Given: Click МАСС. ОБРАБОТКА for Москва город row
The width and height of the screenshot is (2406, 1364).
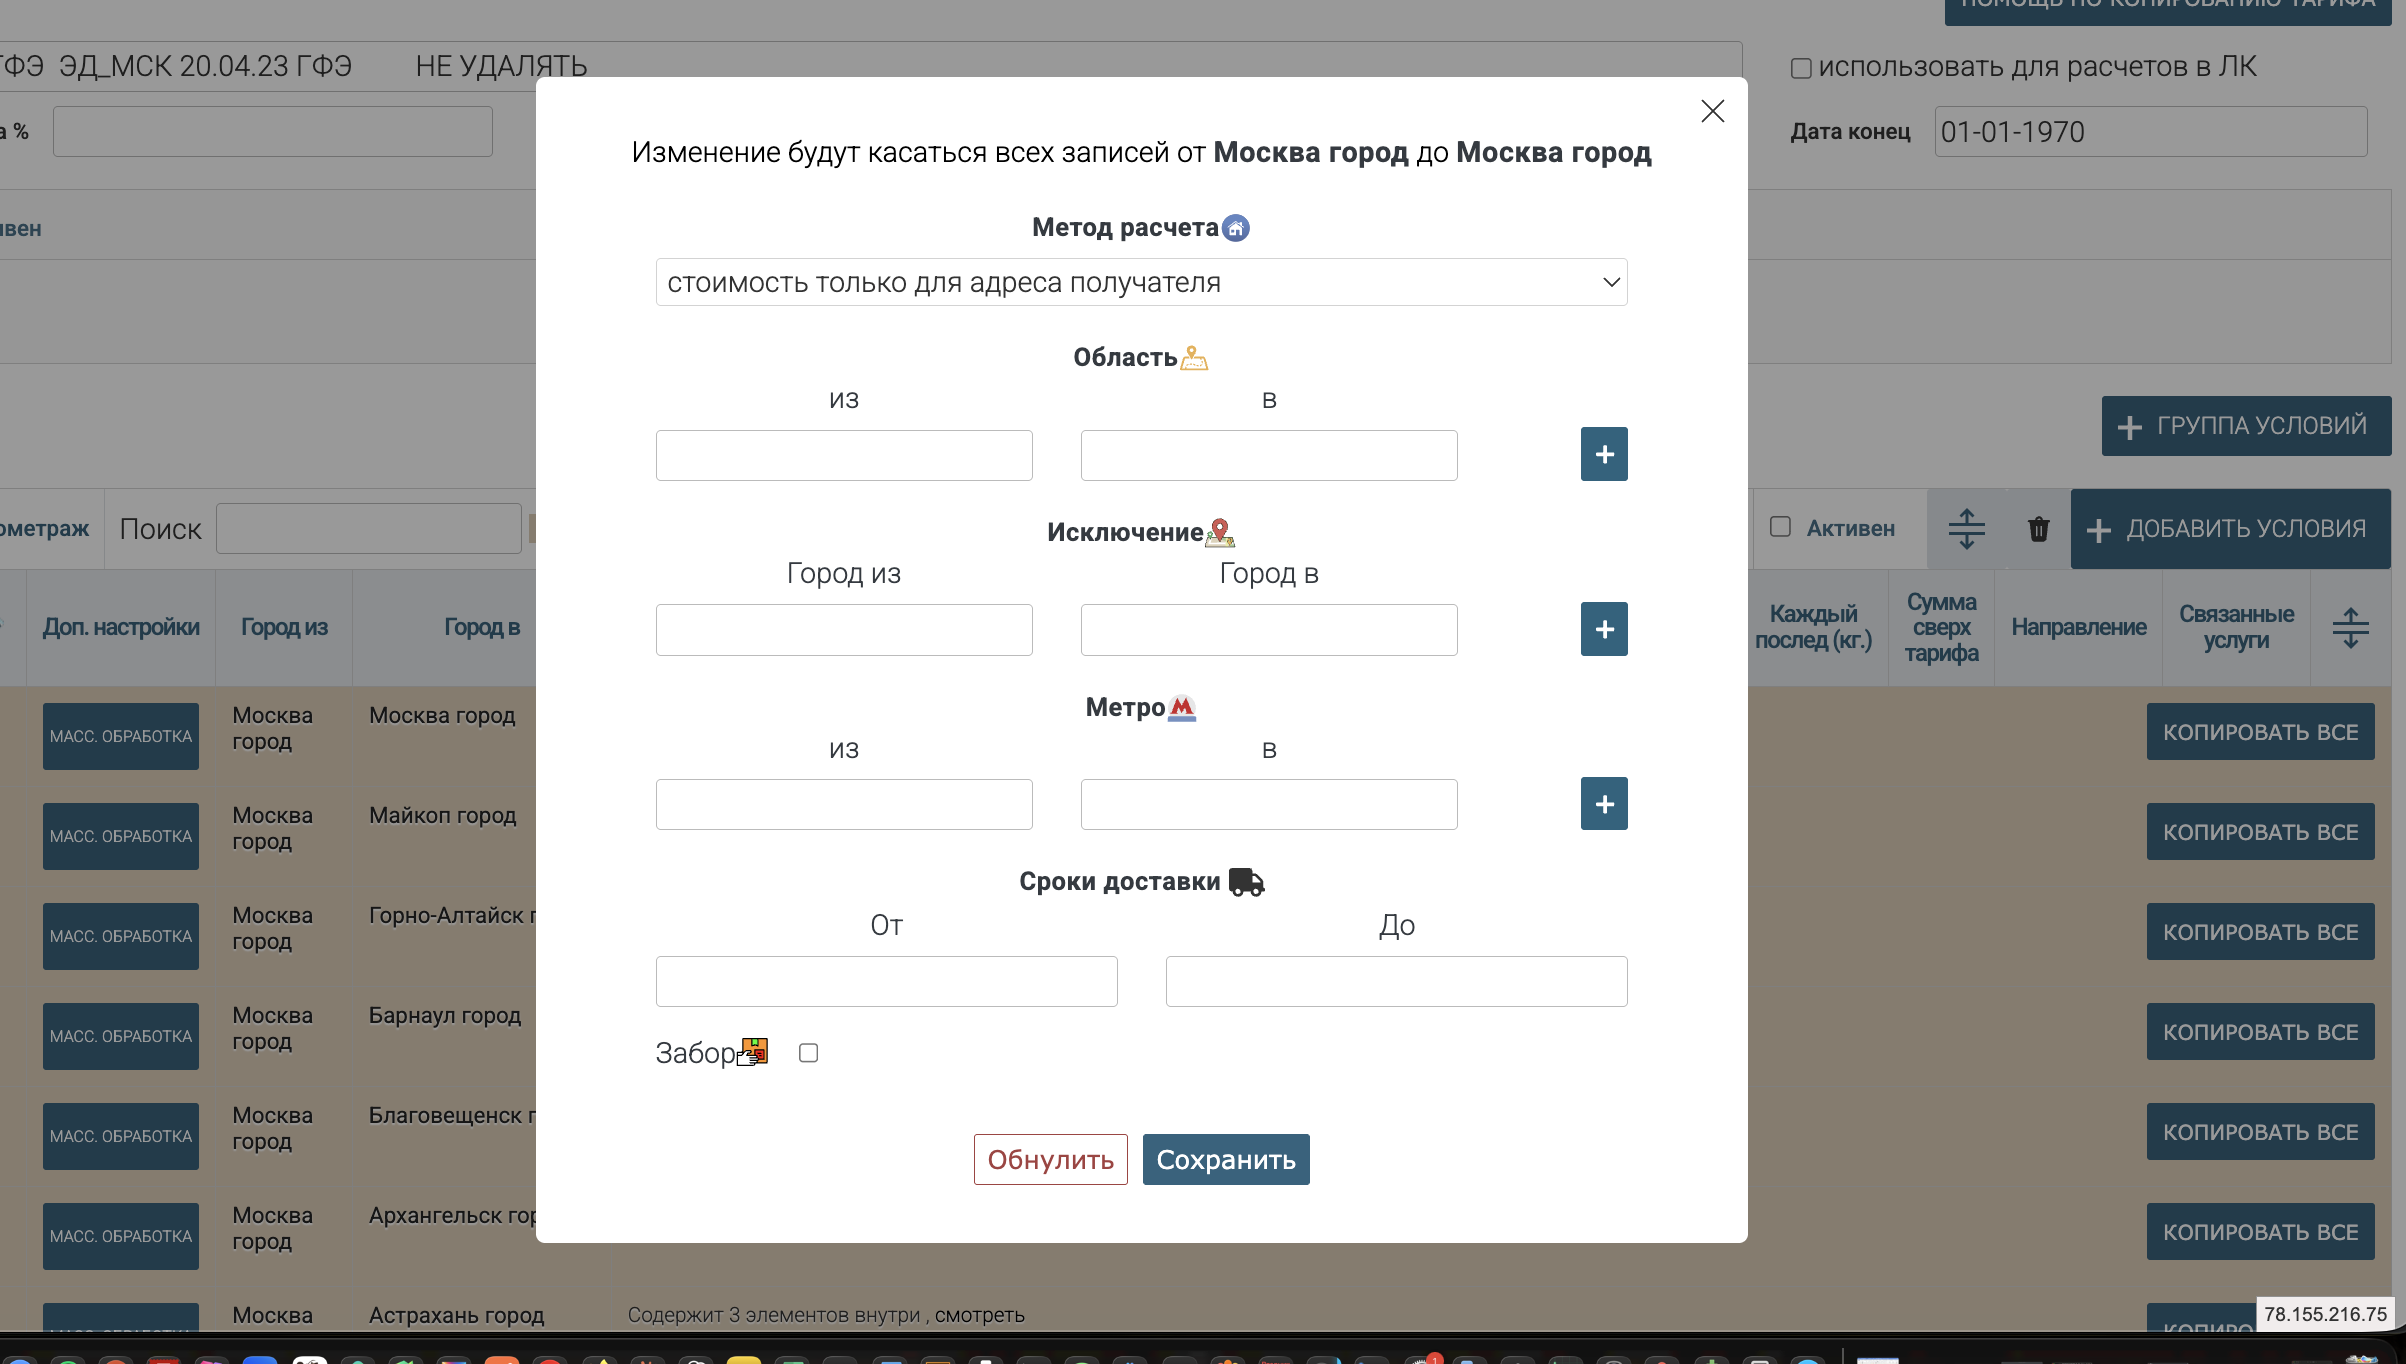Looking at the screenshot, I should [120, 736].
